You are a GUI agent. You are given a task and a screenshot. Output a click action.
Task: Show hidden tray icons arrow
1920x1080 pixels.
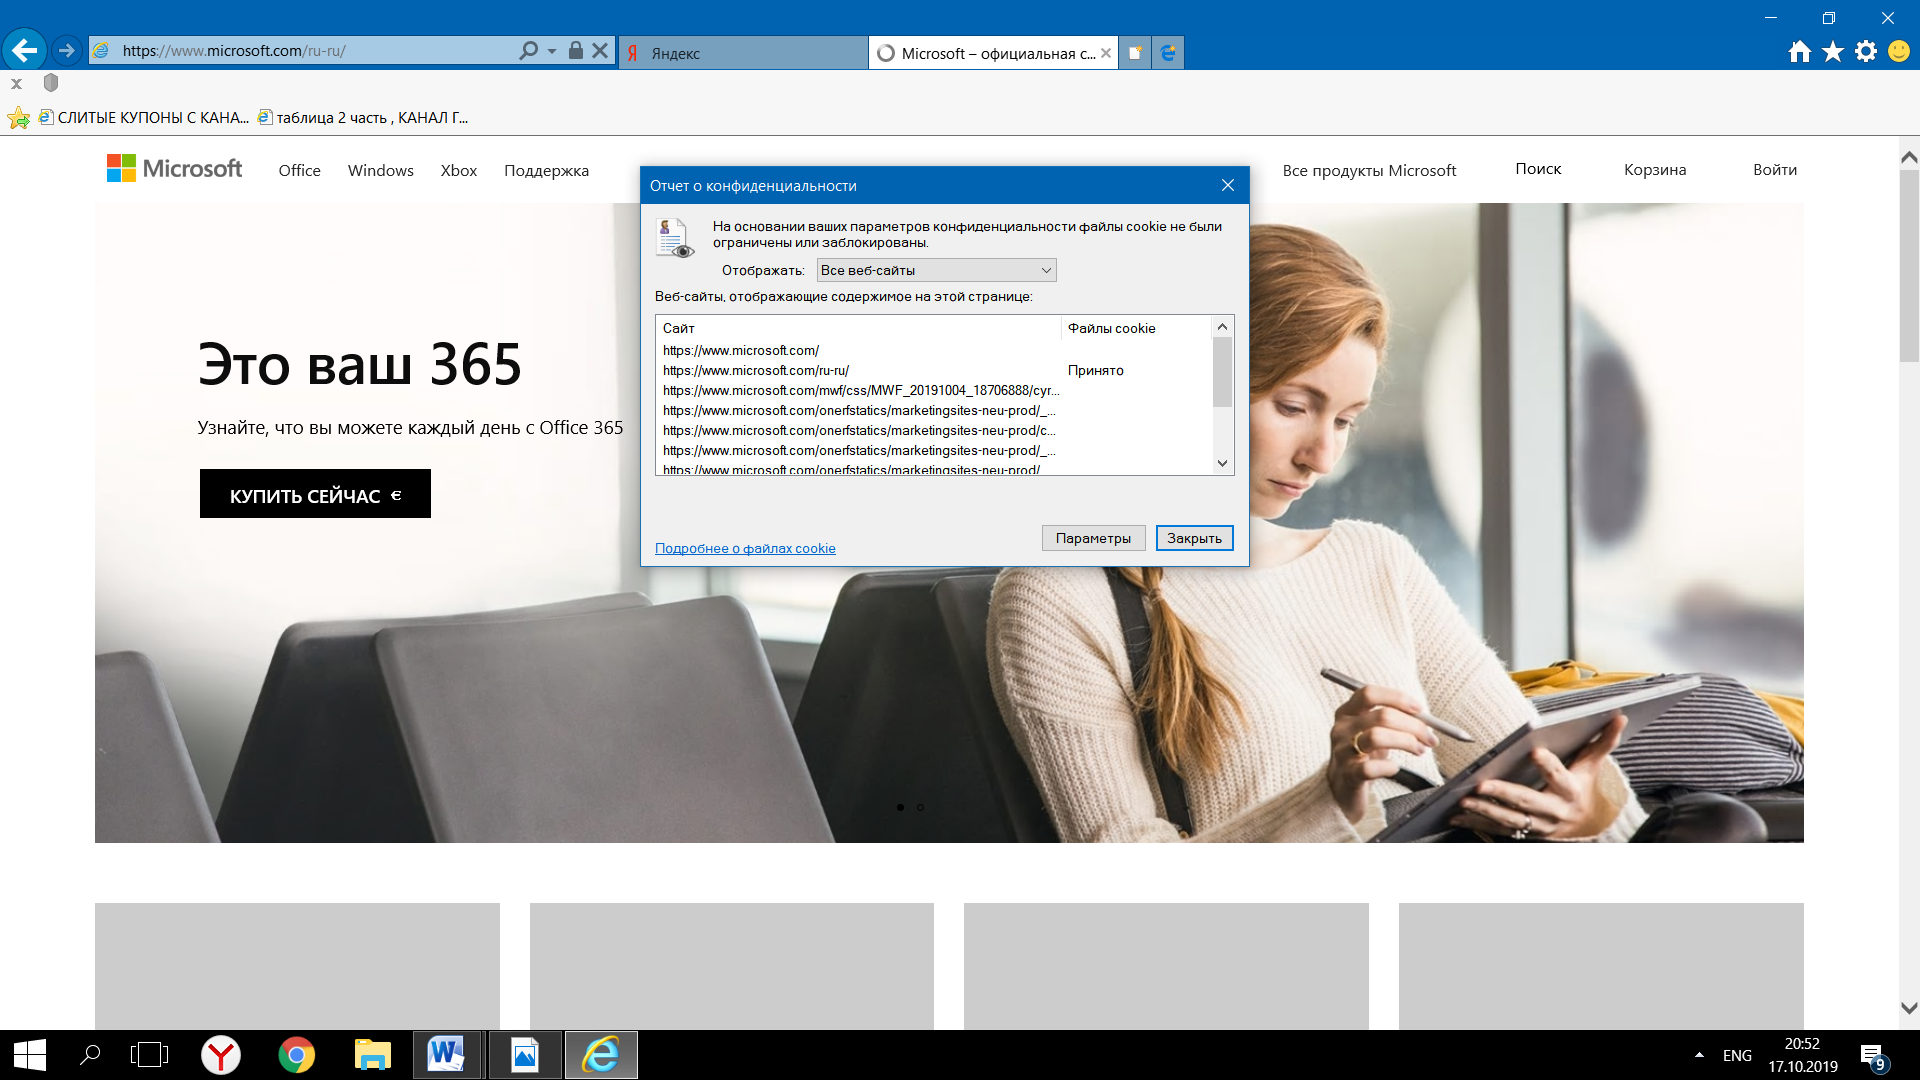point(1699,1055)
